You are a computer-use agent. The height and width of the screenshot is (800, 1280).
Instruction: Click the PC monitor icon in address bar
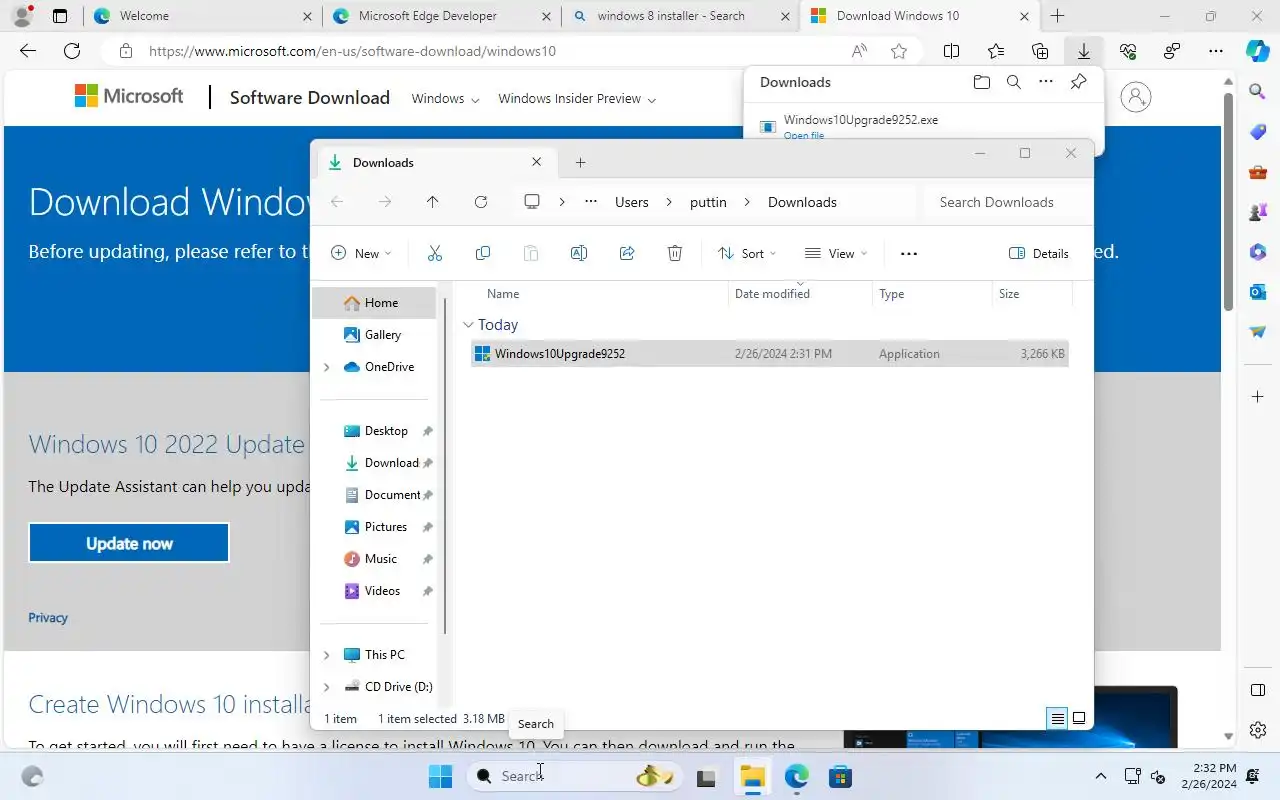532,202
